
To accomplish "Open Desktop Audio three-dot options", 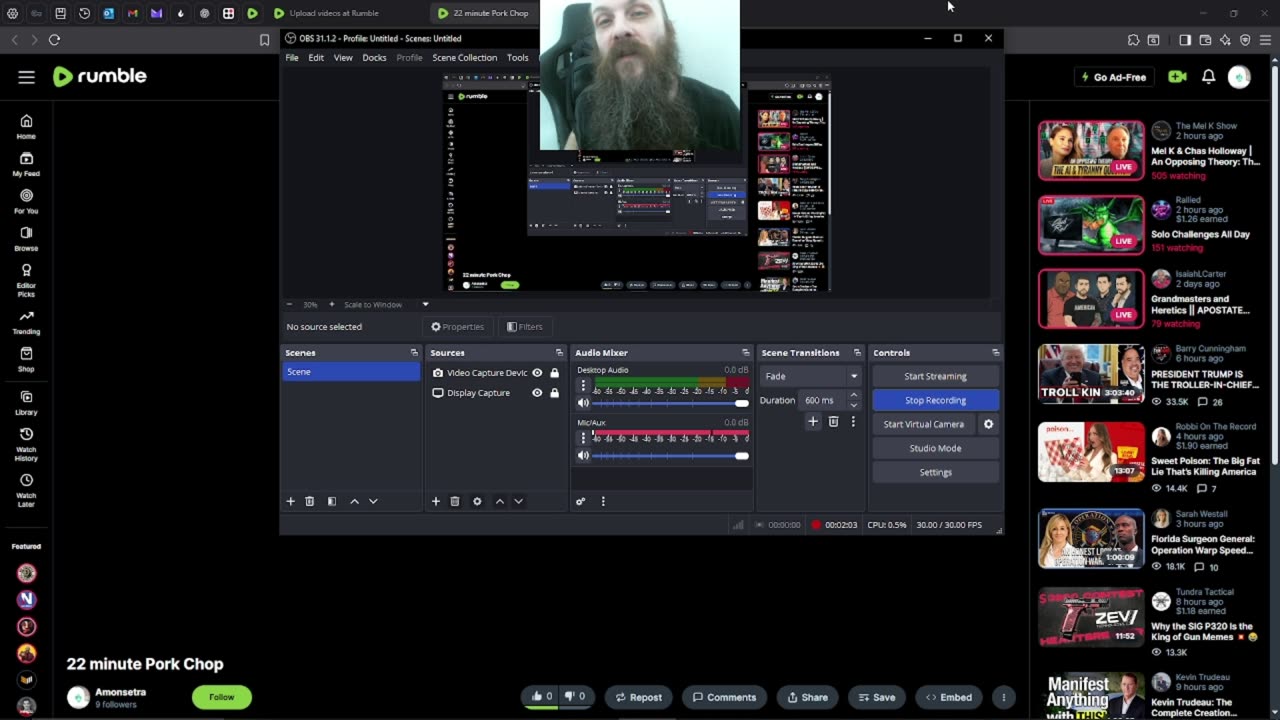I will (583, 385).
